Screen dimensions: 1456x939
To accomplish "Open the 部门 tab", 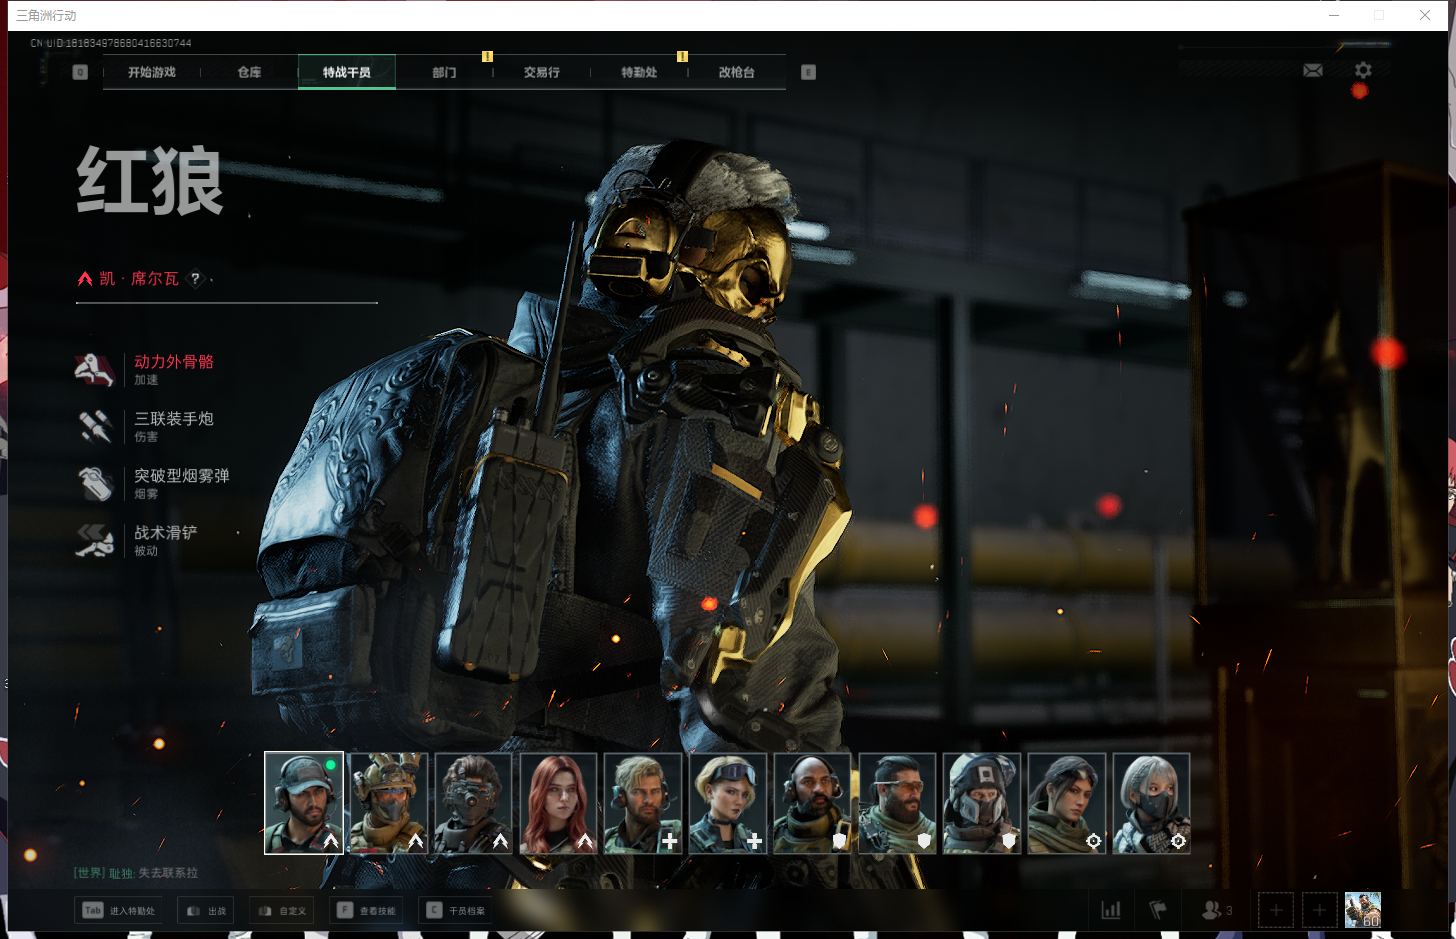I will tap(444, 72).
